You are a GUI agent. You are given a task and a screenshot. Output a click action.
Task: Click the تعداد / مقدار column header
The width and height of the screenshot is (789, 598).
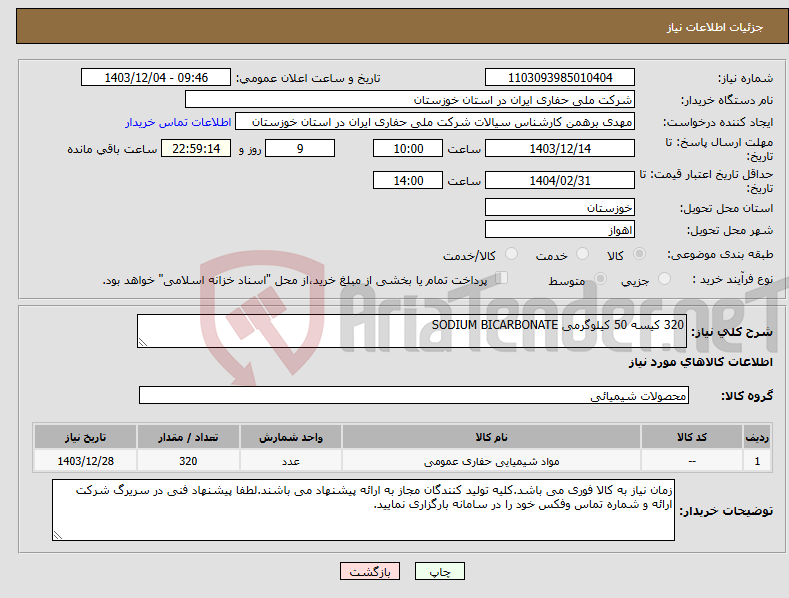[188, 437]
